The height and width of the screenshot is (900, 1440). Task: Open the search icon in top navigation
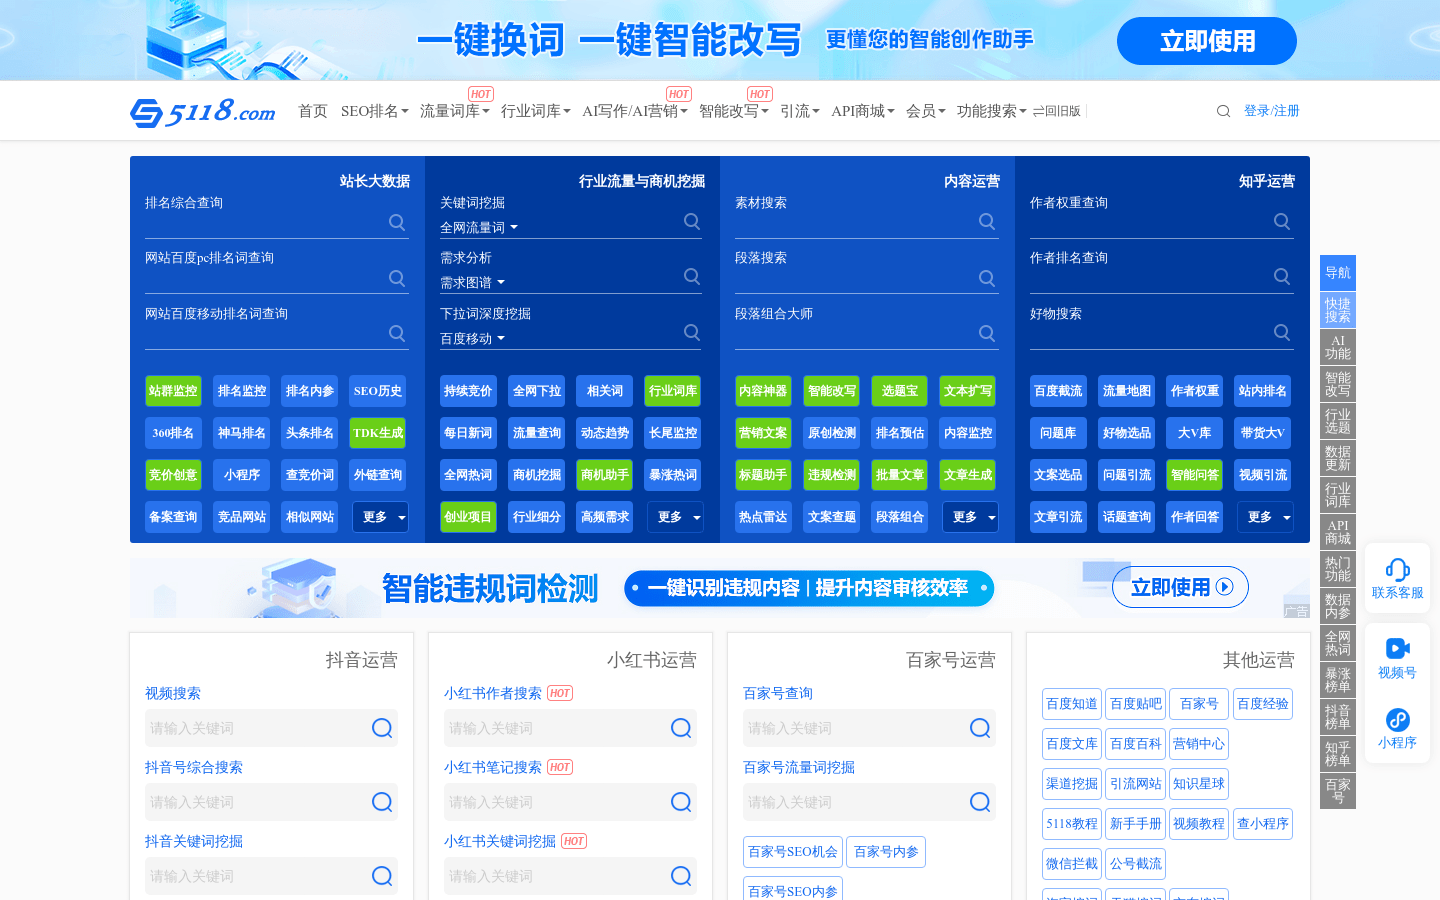tap(1223, 111)
